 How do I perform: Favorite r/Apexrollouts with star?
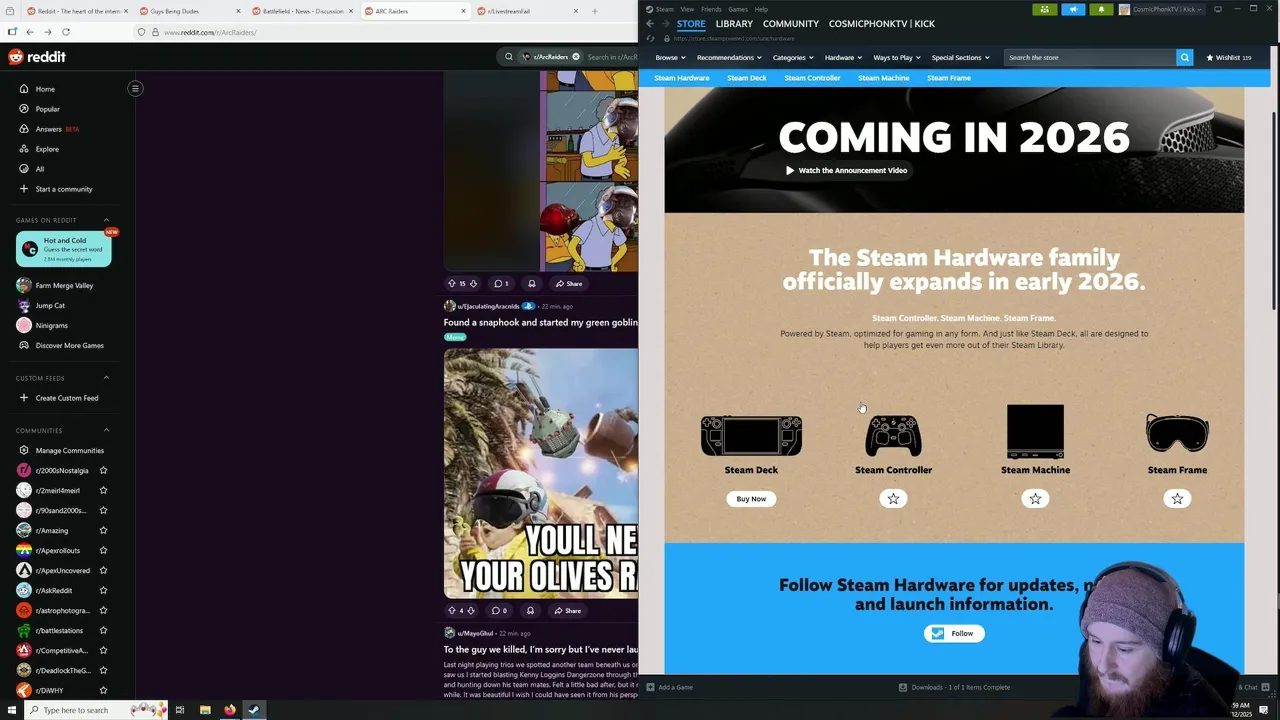click(103, 550)
